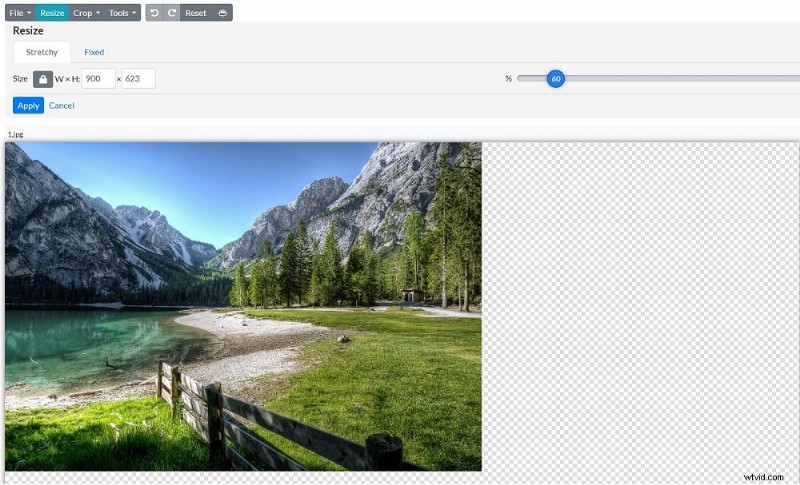Viewport: 800px width, 485px height.
Task: Toggle the aspect ratio lock icon
Action: pyautogui.click(x=43, y=79)
